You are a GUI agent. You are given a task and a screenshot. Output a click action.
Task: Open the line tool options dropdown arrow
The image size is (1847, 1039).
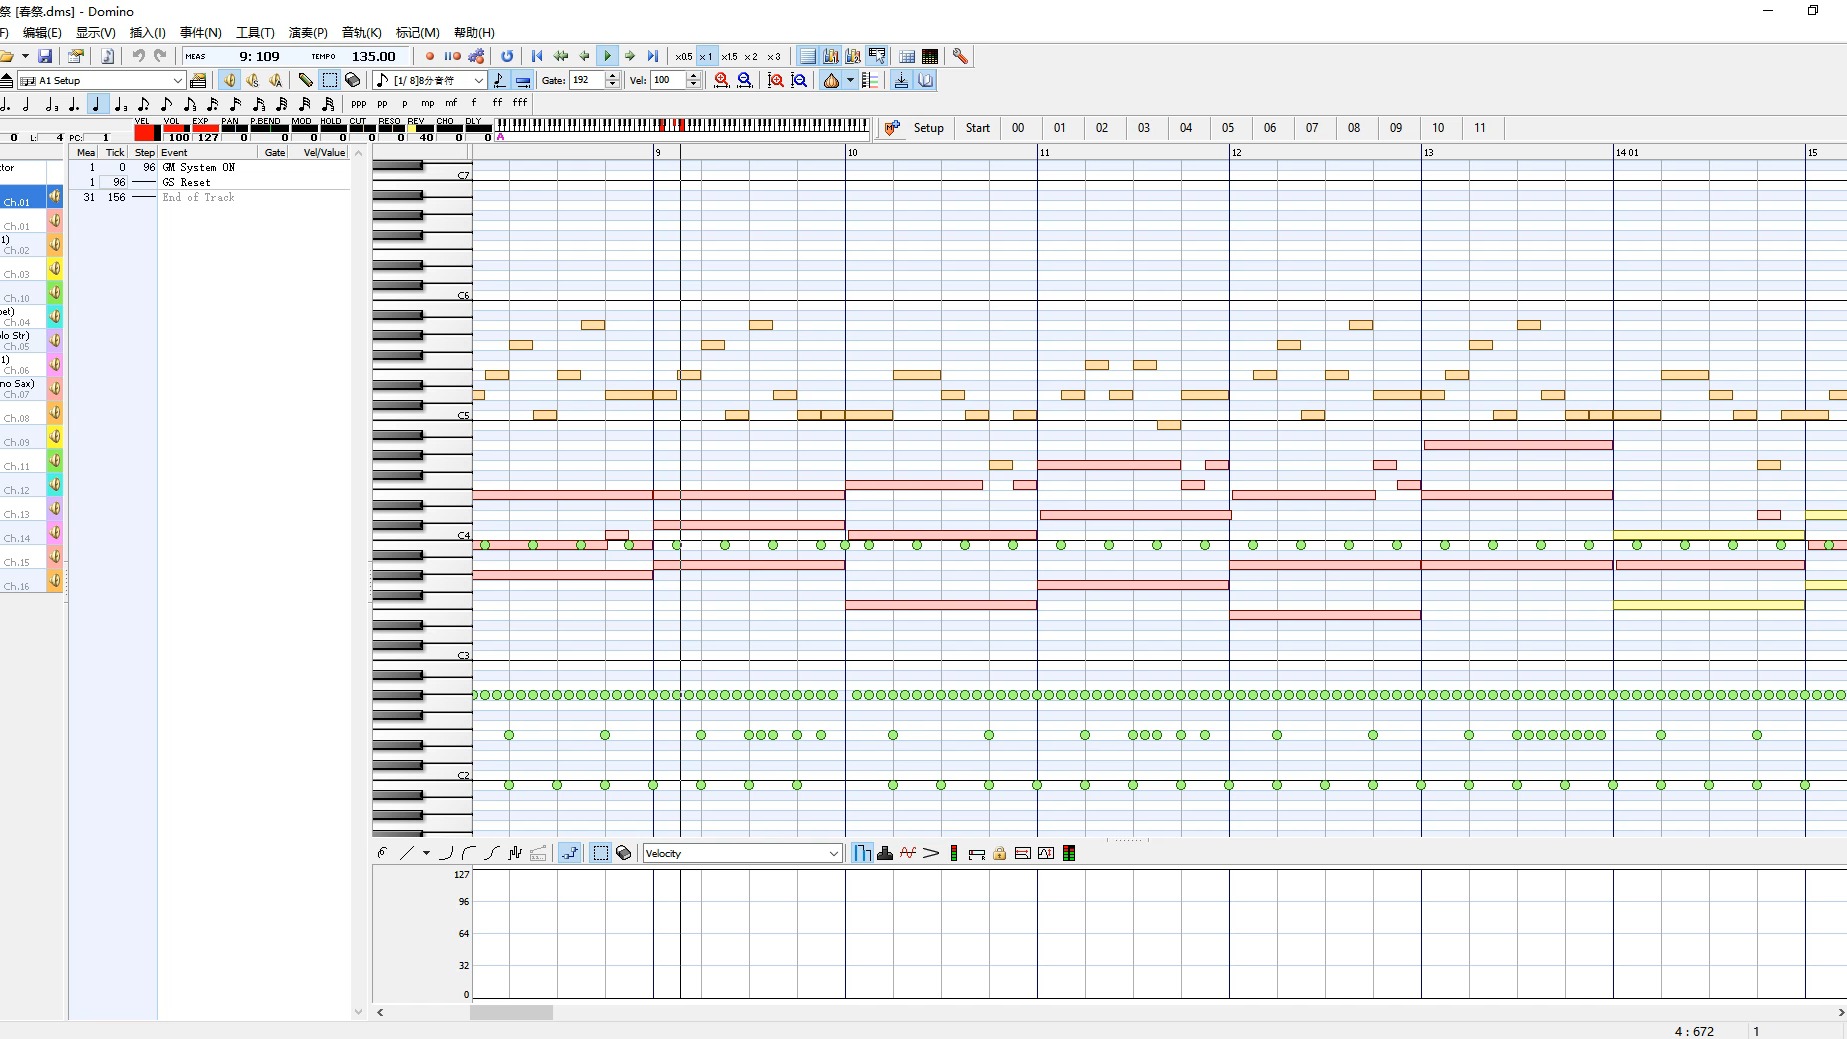[426, 853]
